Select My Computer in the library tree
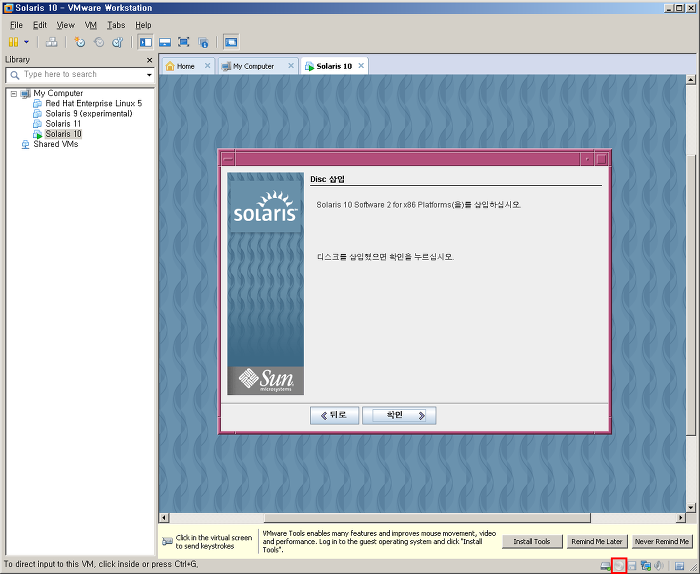The width and height of the screenshot is (700, 574). [58, 93]
